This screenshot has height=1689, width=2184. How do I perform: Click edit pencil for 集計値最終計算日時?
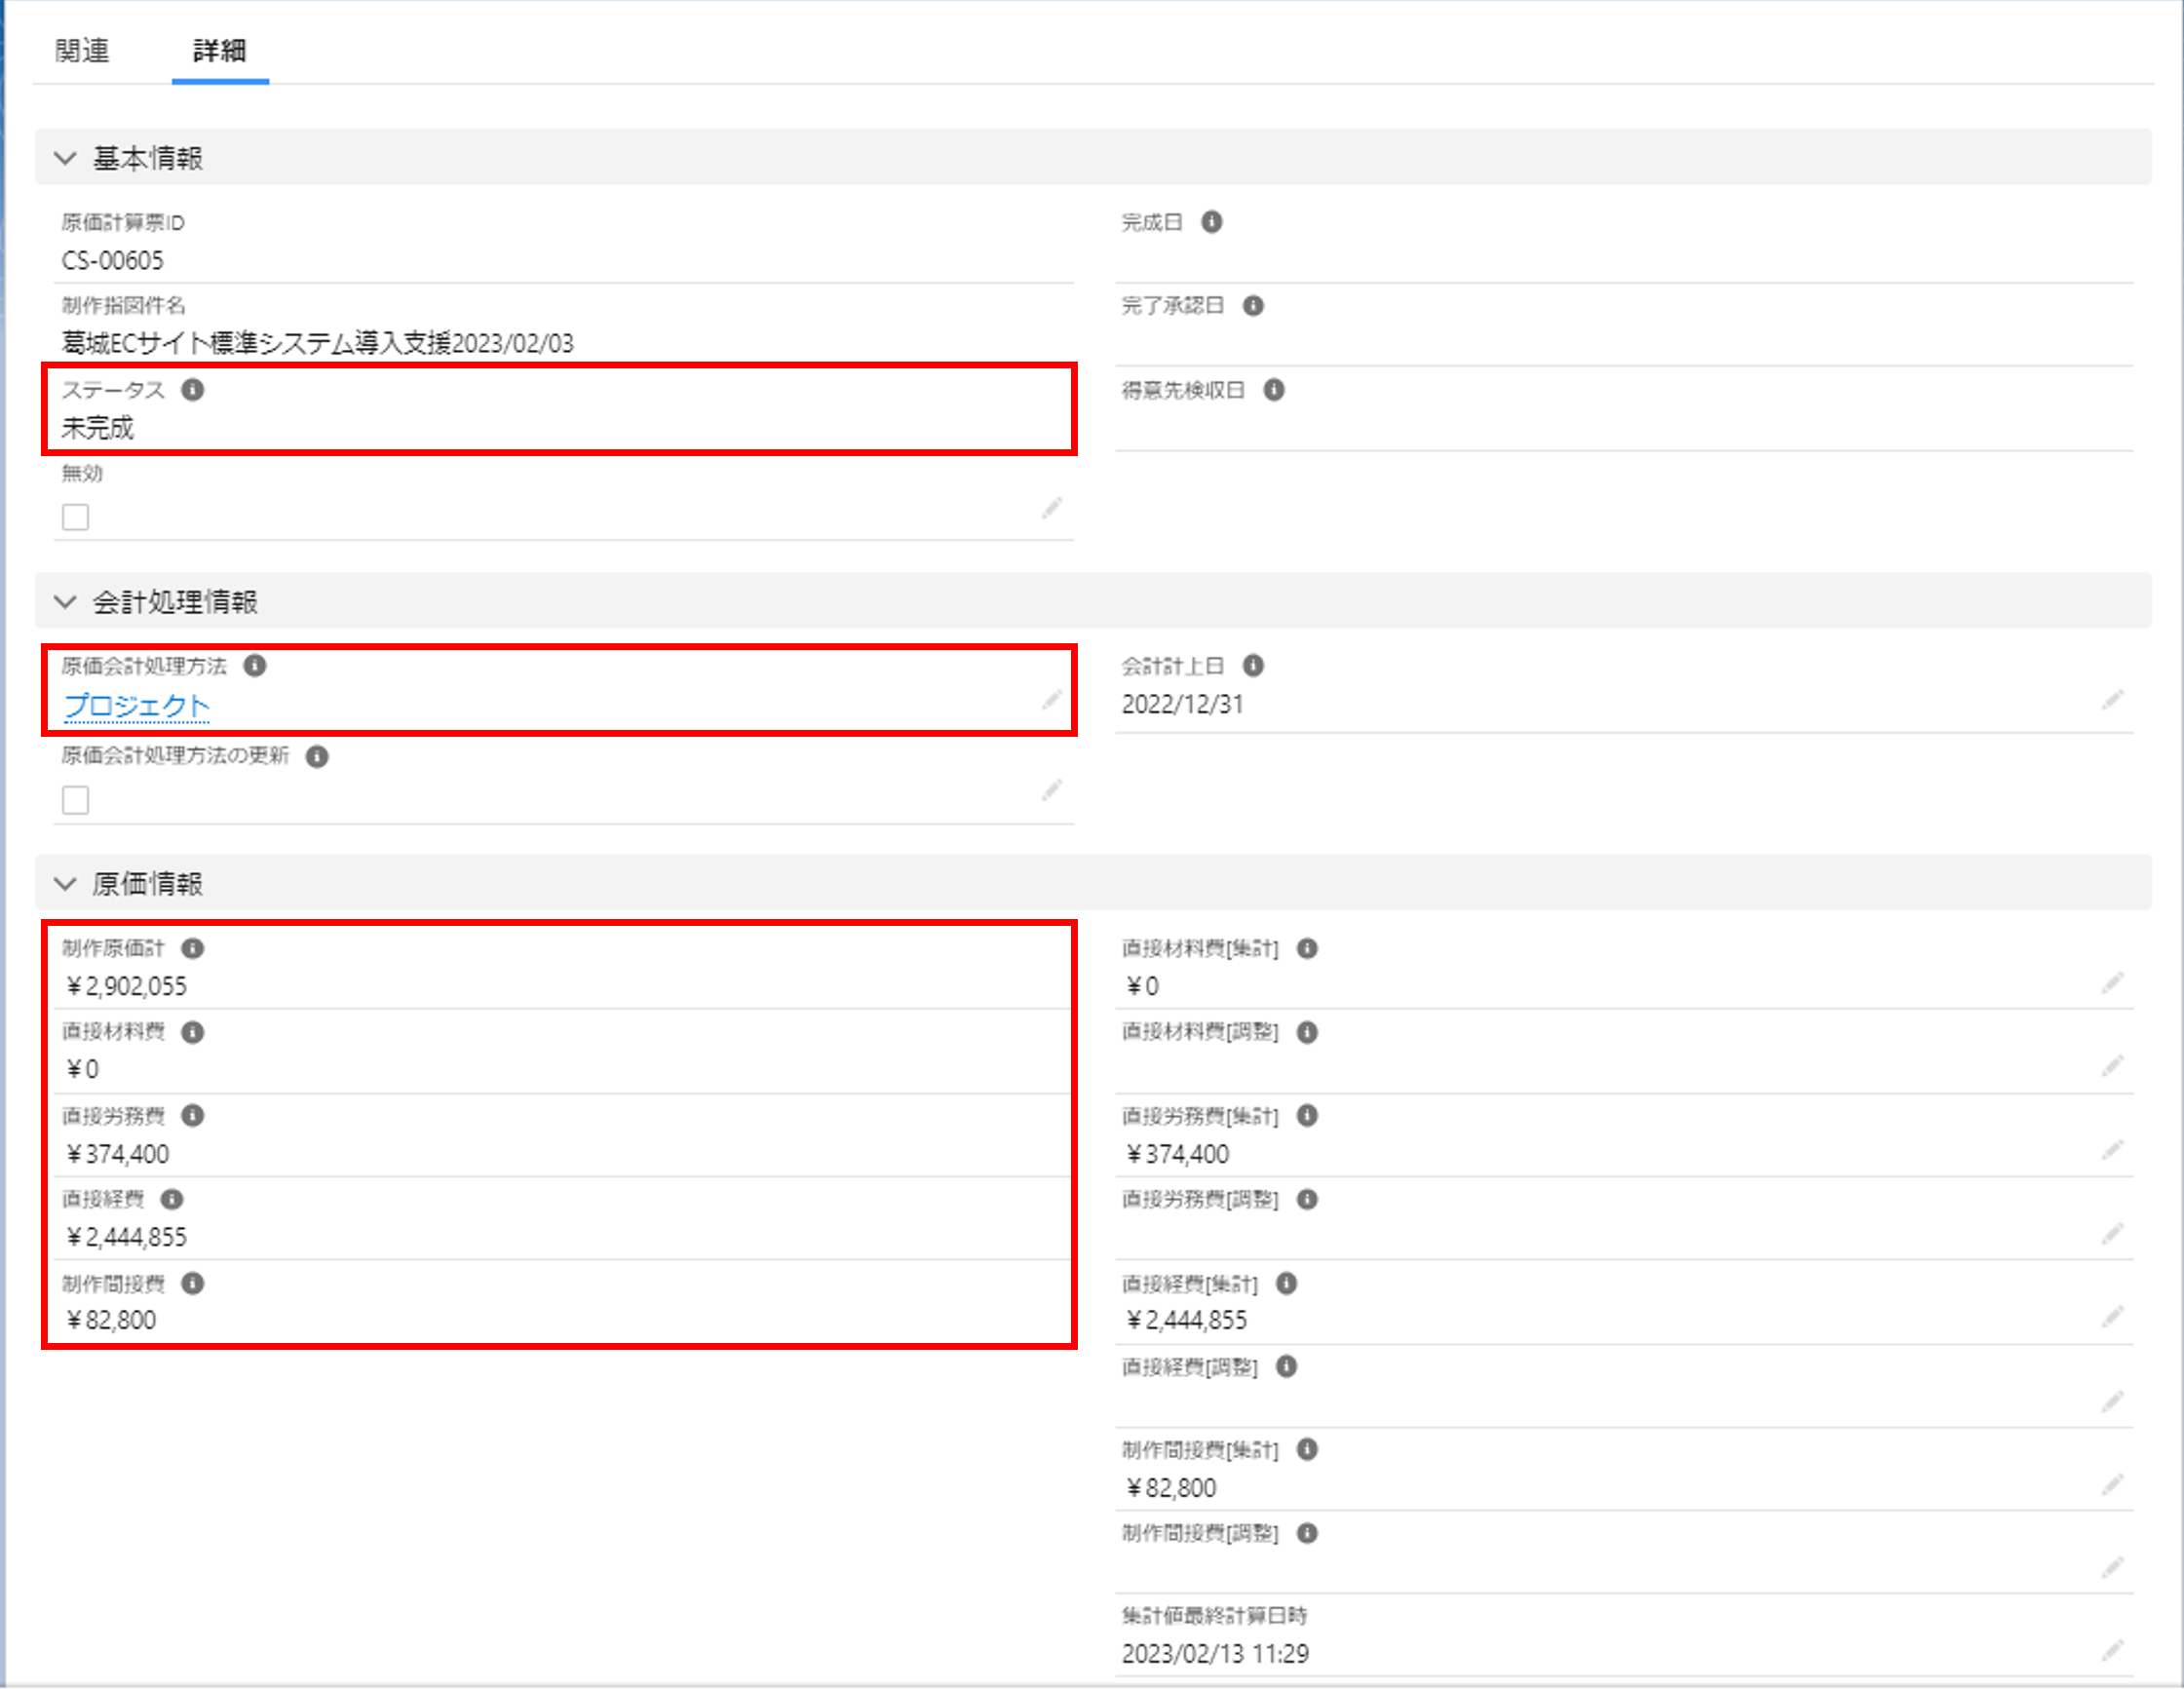pos(2111,1650)
